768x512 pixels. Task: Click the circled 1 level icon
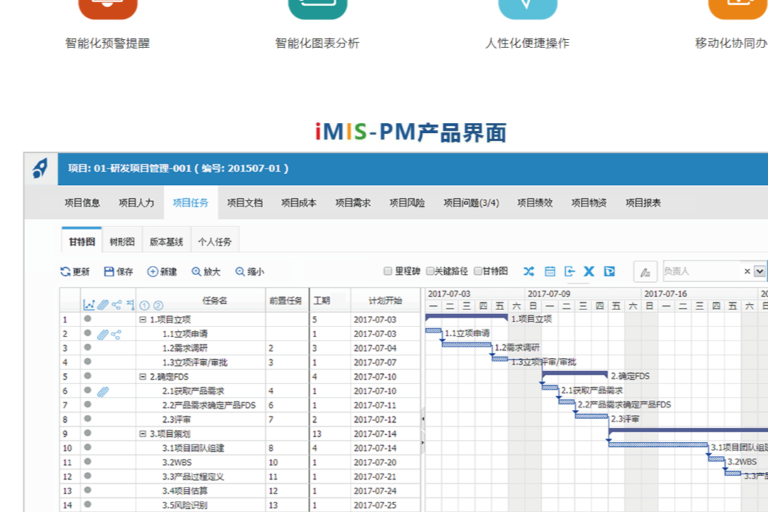coord(144,305)
